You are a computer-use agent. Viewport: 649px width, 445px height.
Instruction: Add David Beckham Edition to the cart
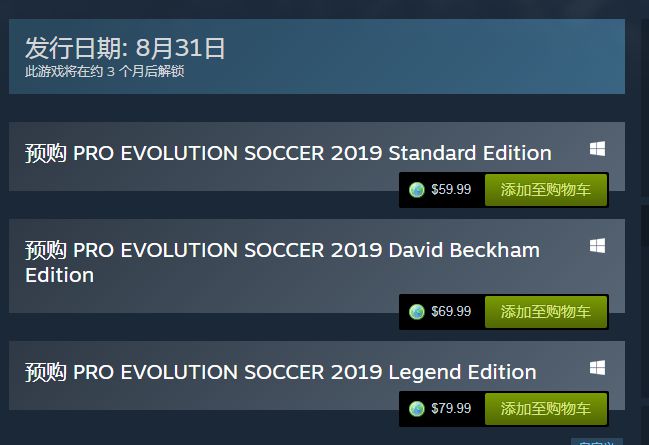click(x=545, y=311)
